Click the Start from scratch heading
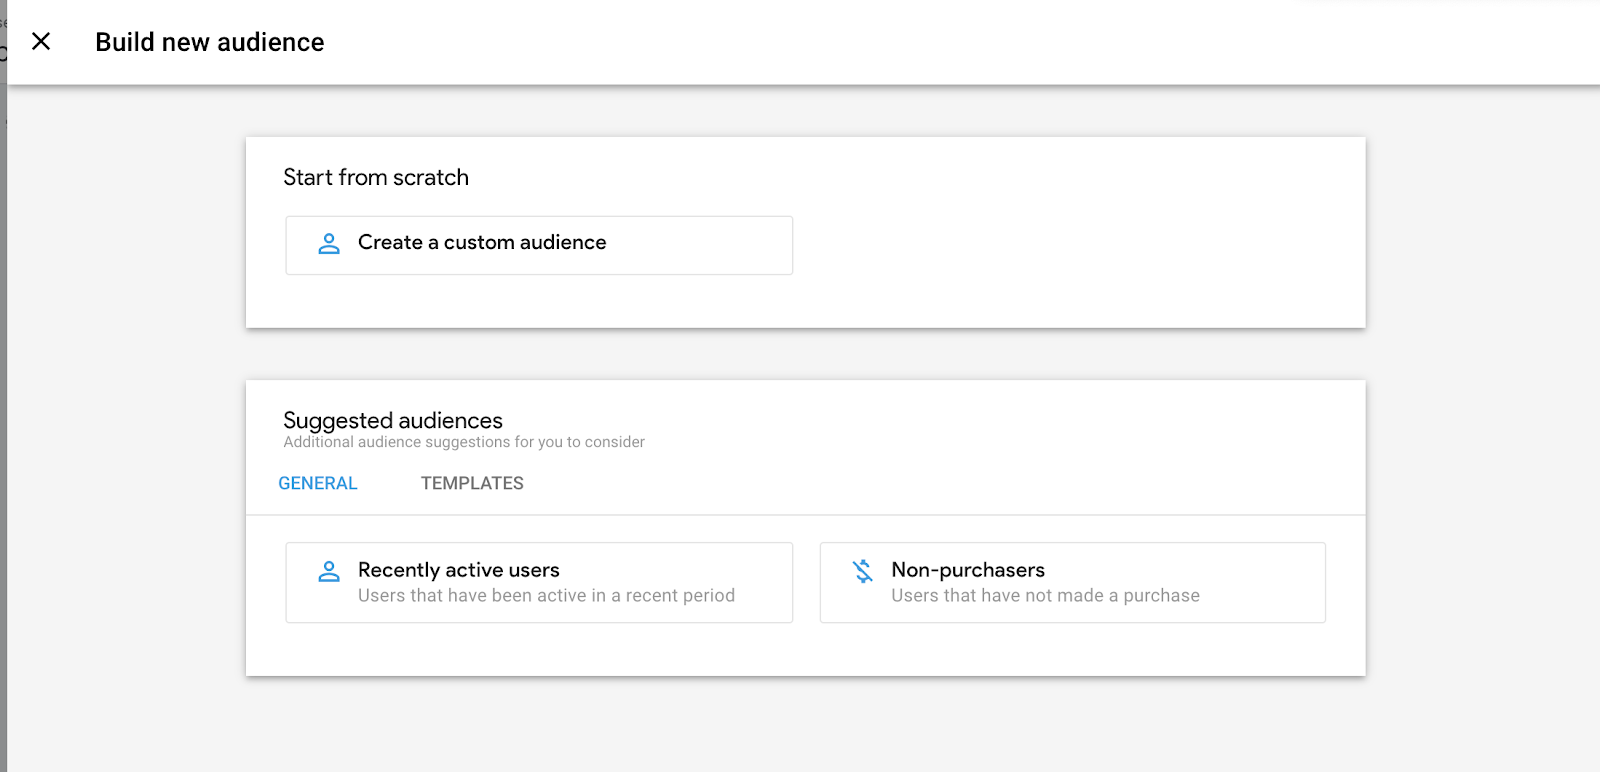The width and height of the screenshot is (1600, 772). [376, 177]
